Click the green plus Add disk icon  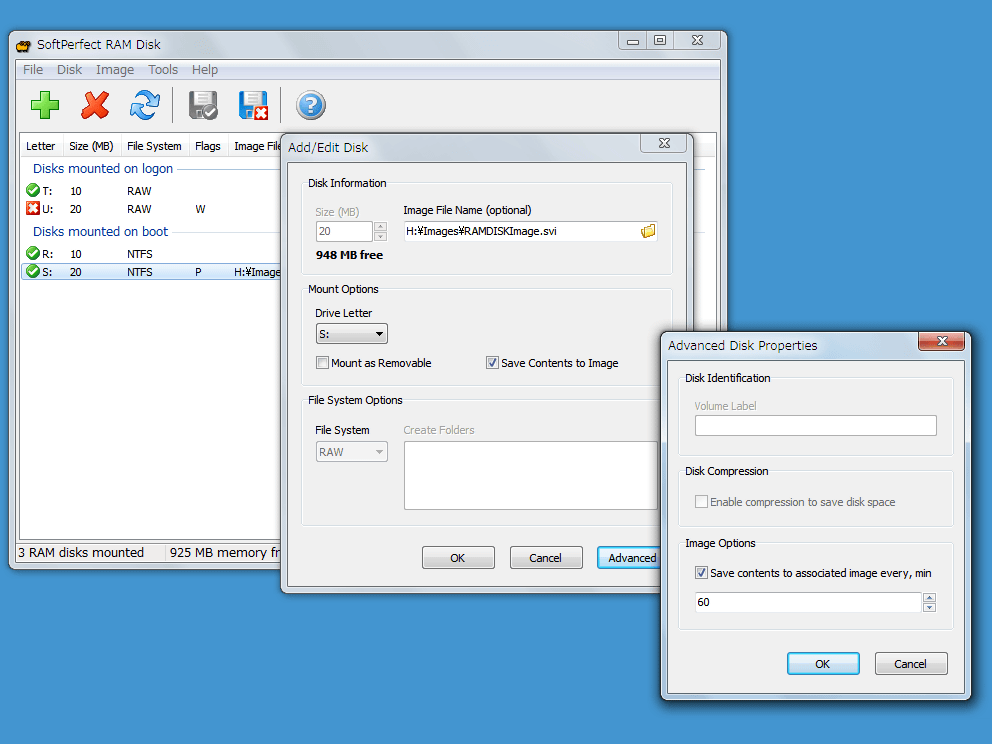click(x=45, y=105)
